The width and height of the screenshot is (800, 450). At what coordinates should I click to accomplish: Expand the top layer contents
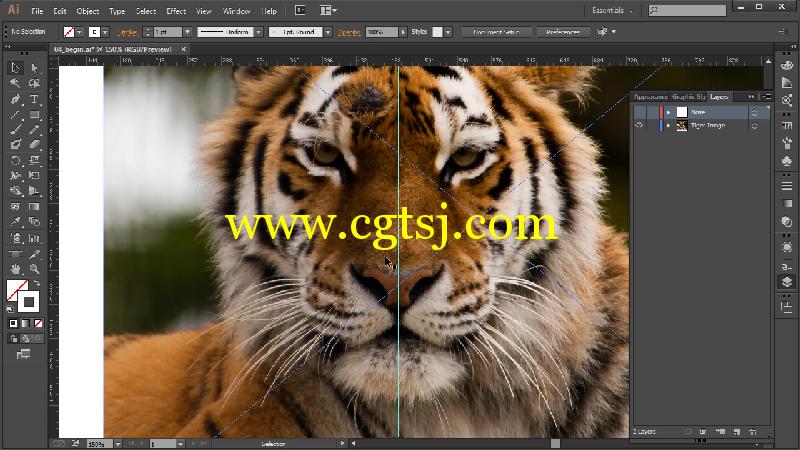668,112
